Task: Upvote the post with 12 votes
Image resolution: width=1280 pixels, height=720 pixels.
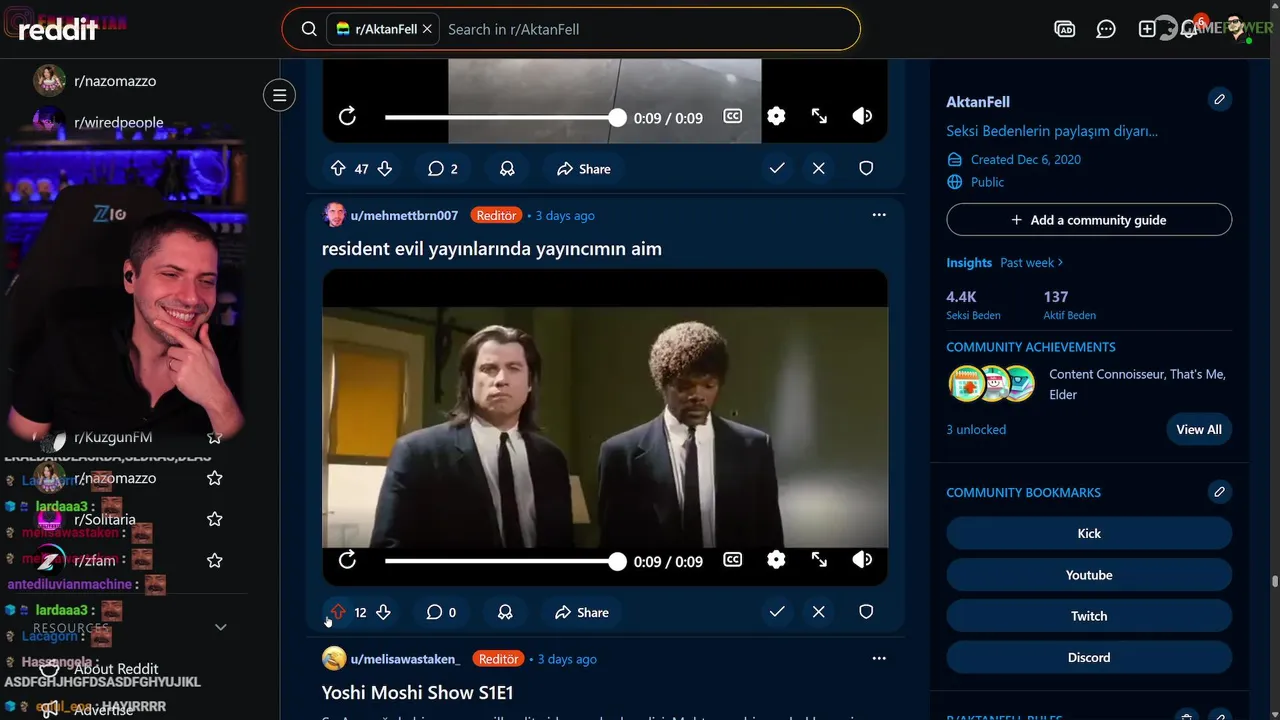Action: click(x=338, y=612)
